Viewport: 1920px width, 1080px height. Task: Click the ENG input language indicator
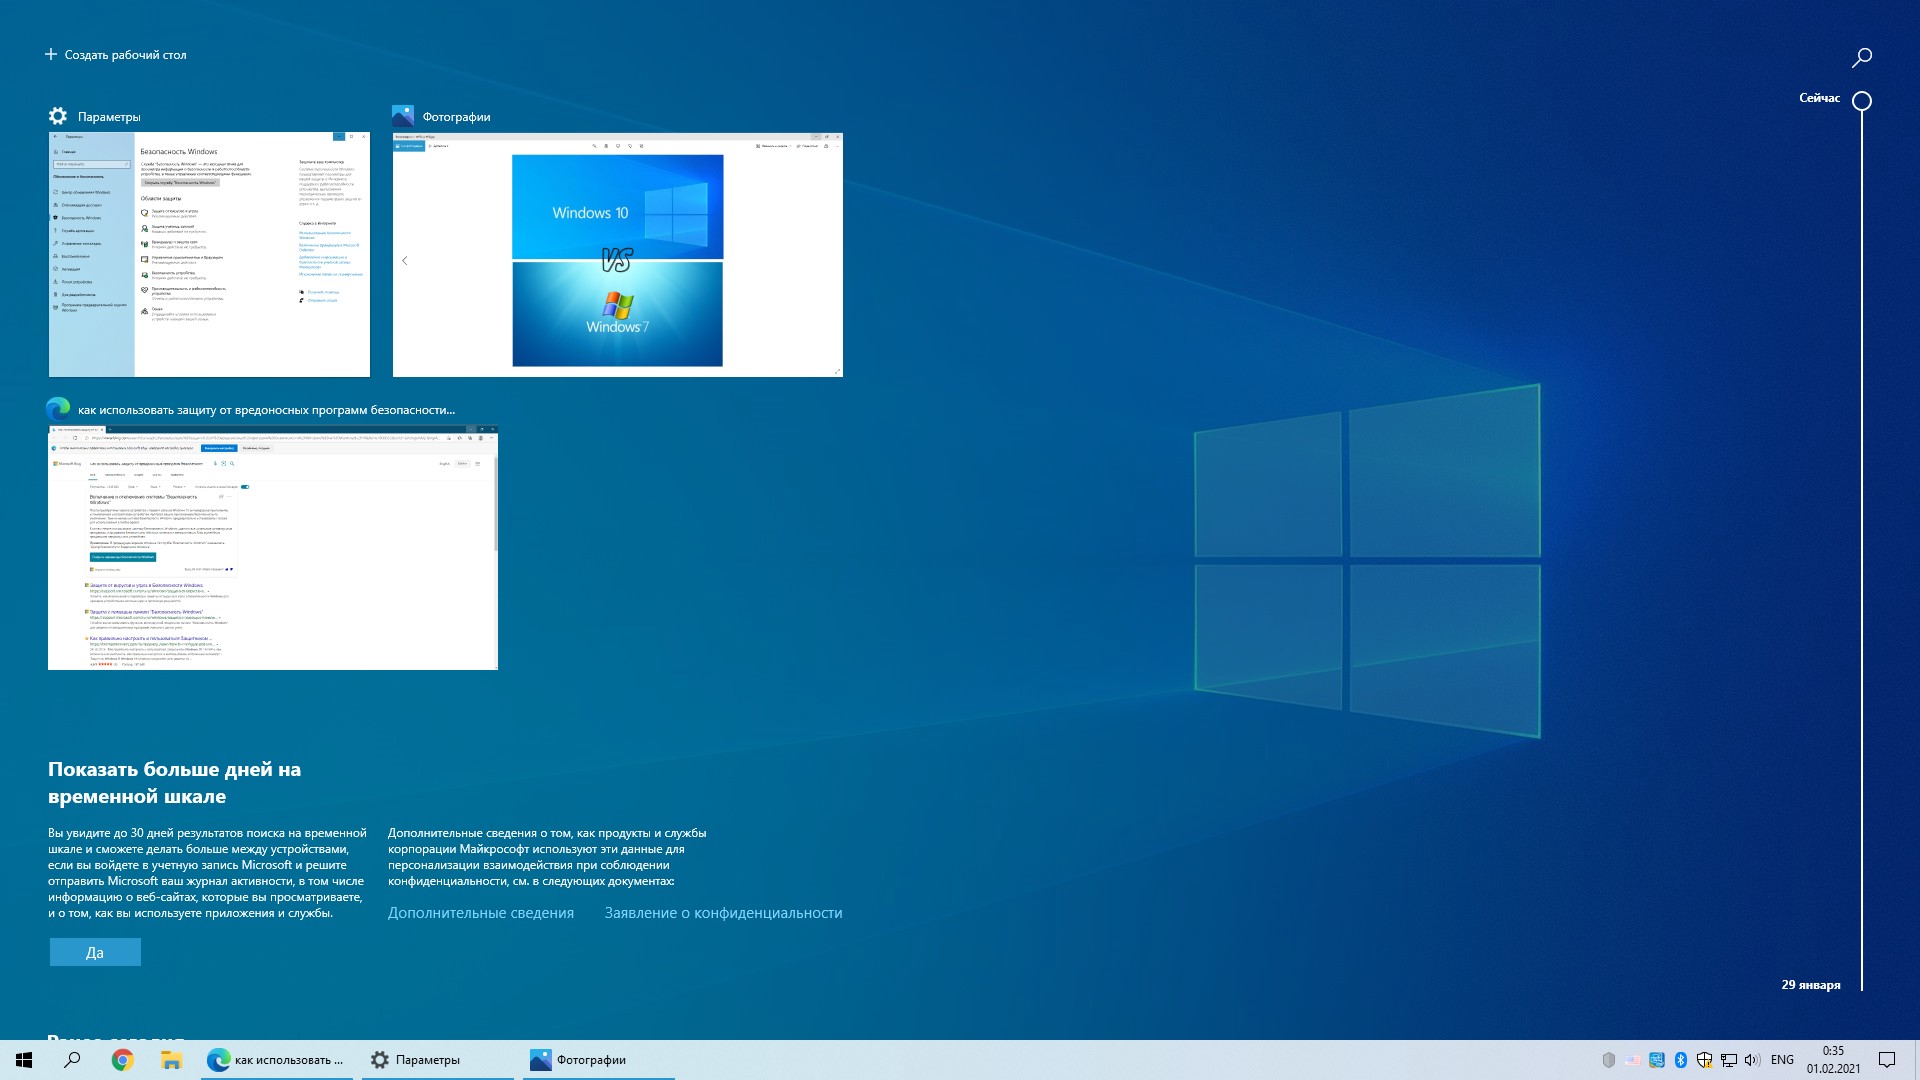click(x=1782, y=1060)
